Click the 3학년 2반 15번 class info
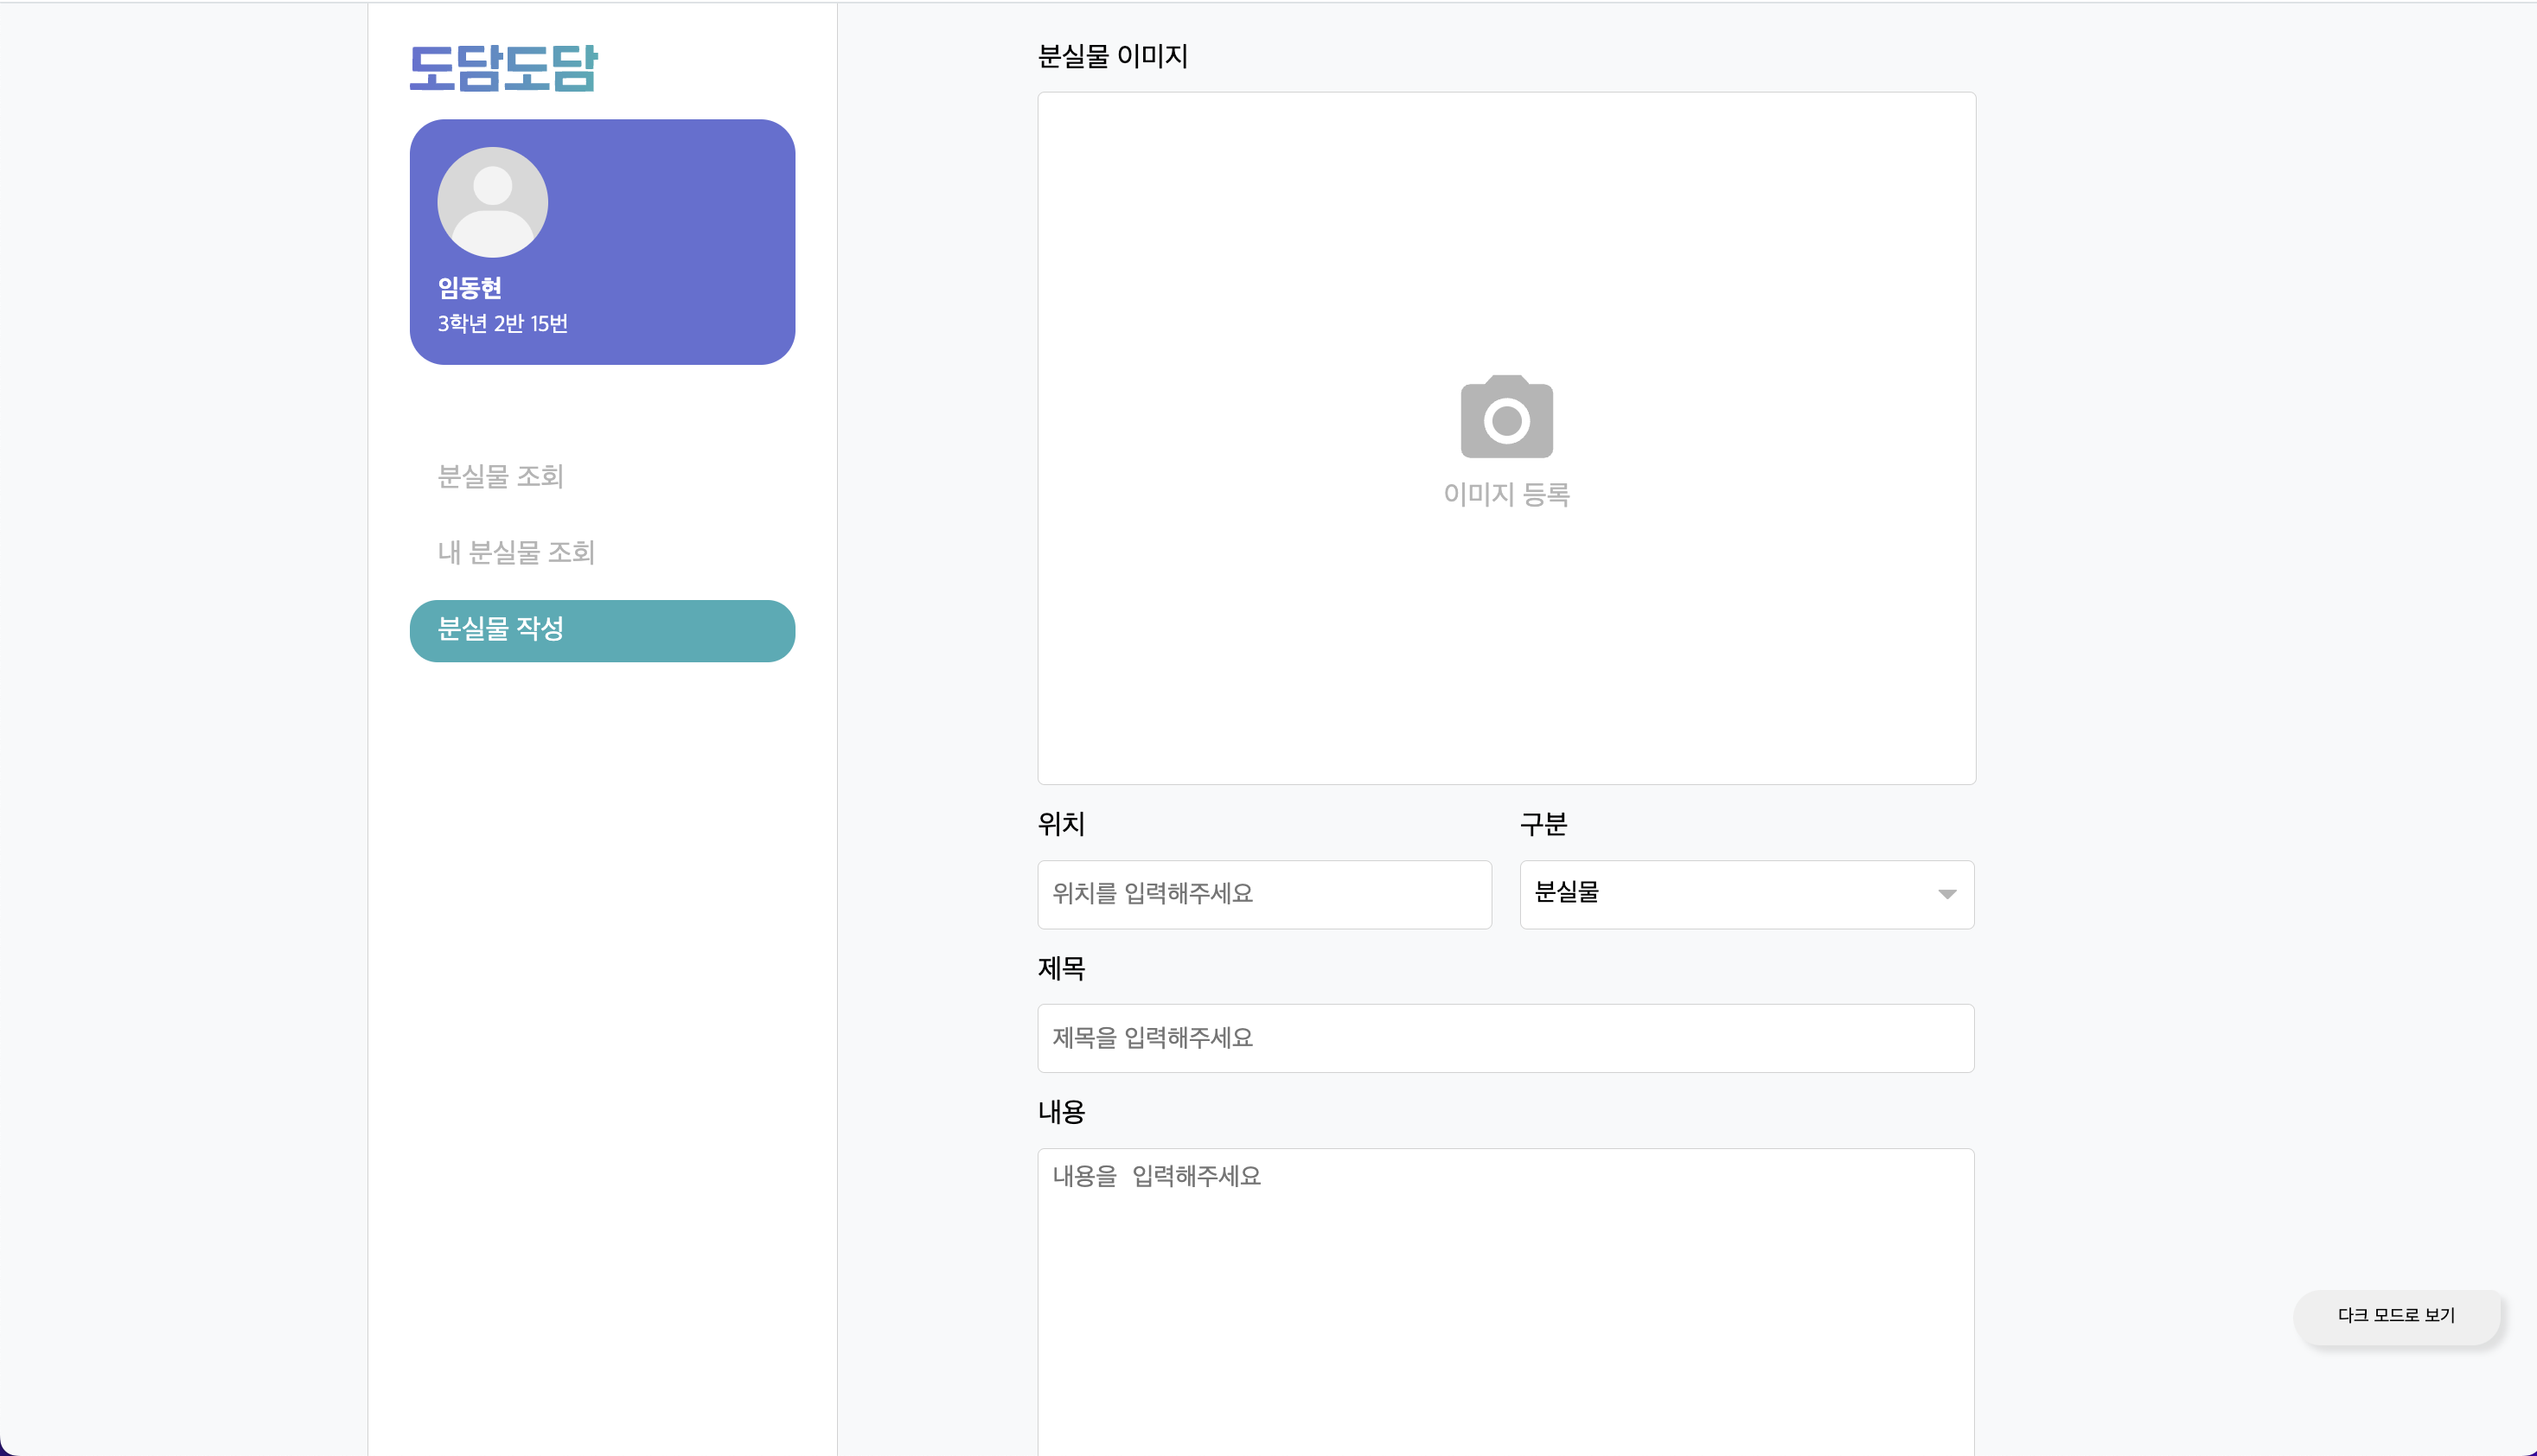The height and width of the screenshot is (1456, 2537). [x=502, y=323]
